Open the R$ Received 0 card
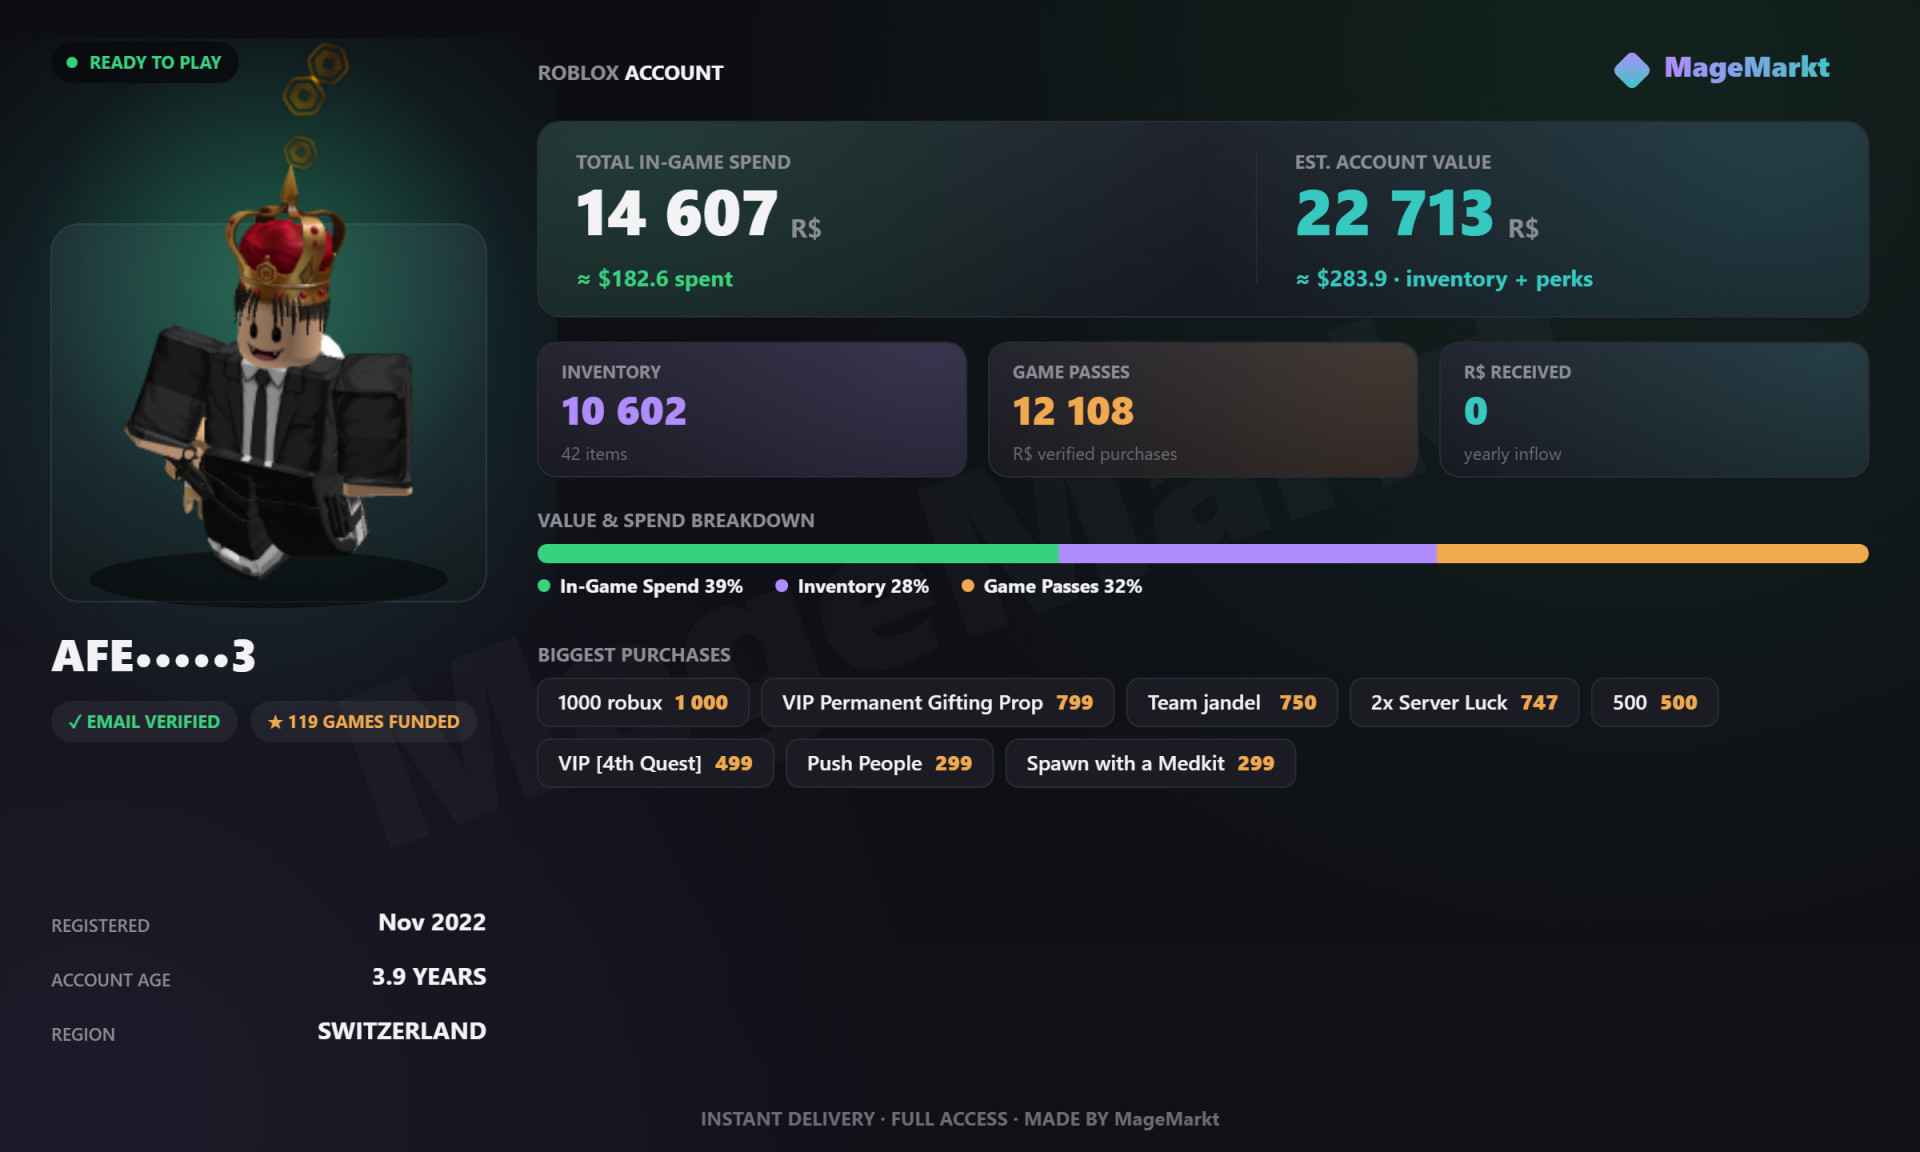 (x=1654, y=410)
